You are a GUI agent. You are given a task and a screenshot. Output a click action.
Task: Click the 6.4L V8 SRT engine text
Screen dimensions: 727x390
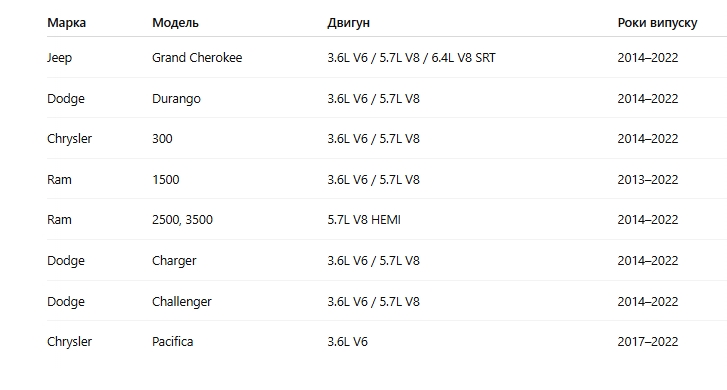[463, 58]
